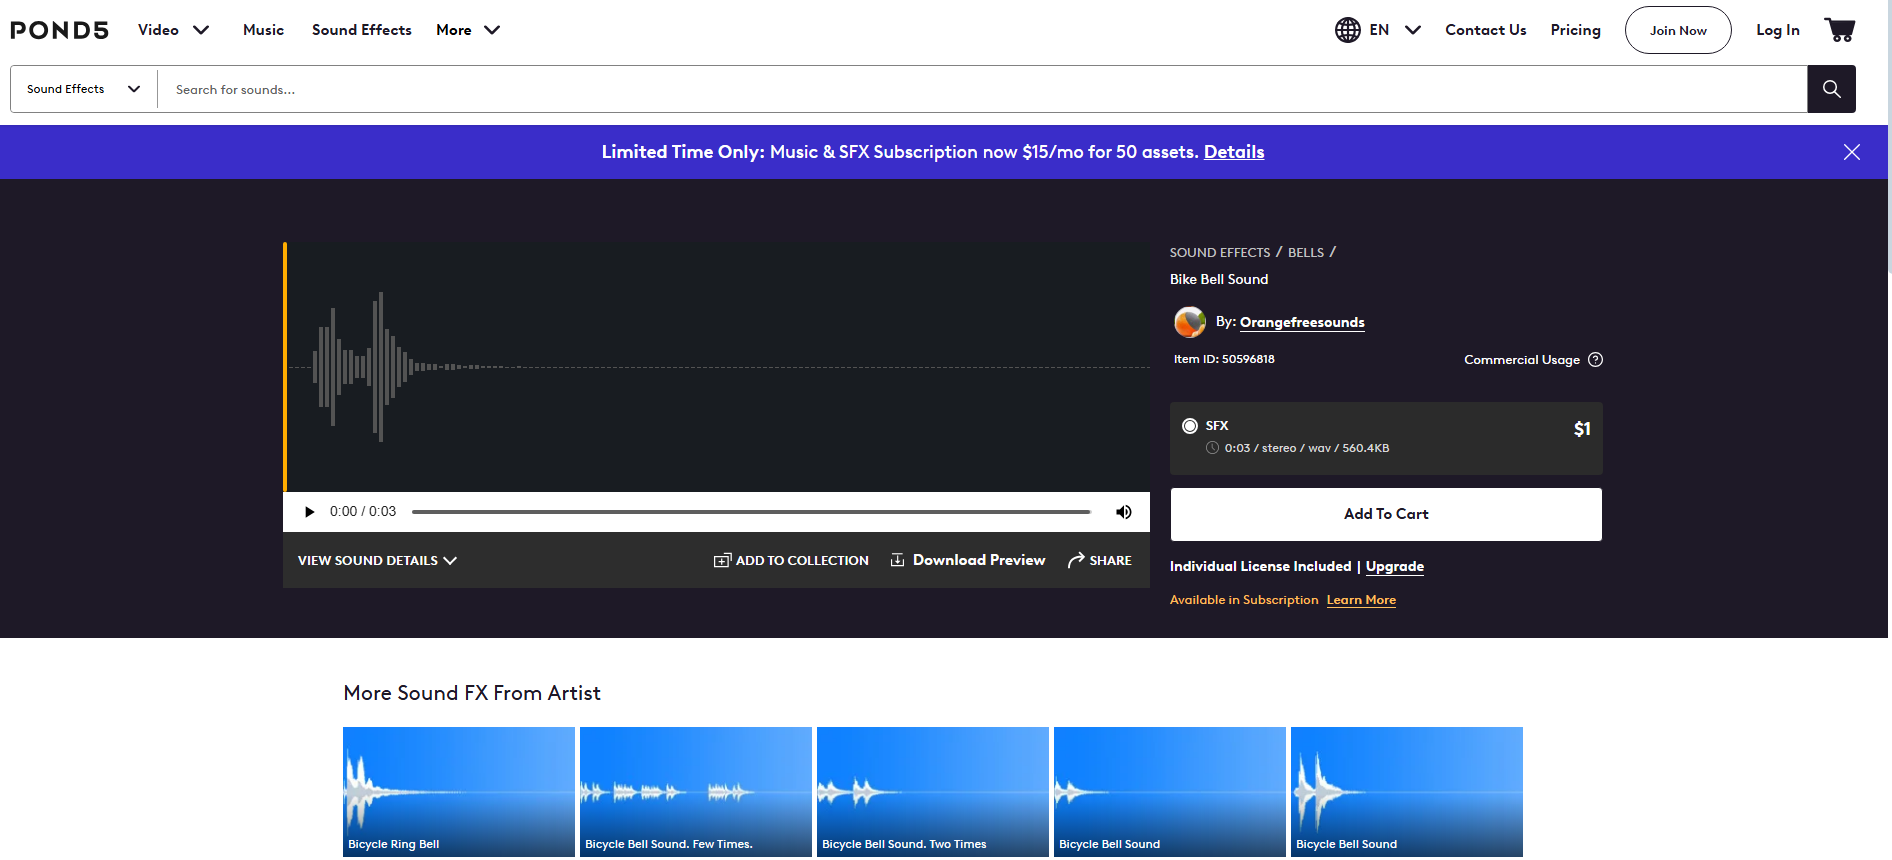The image size is (1892, 860).
Task: Click the More Sound FX From Artist heading
Action: tap(472, 693)
